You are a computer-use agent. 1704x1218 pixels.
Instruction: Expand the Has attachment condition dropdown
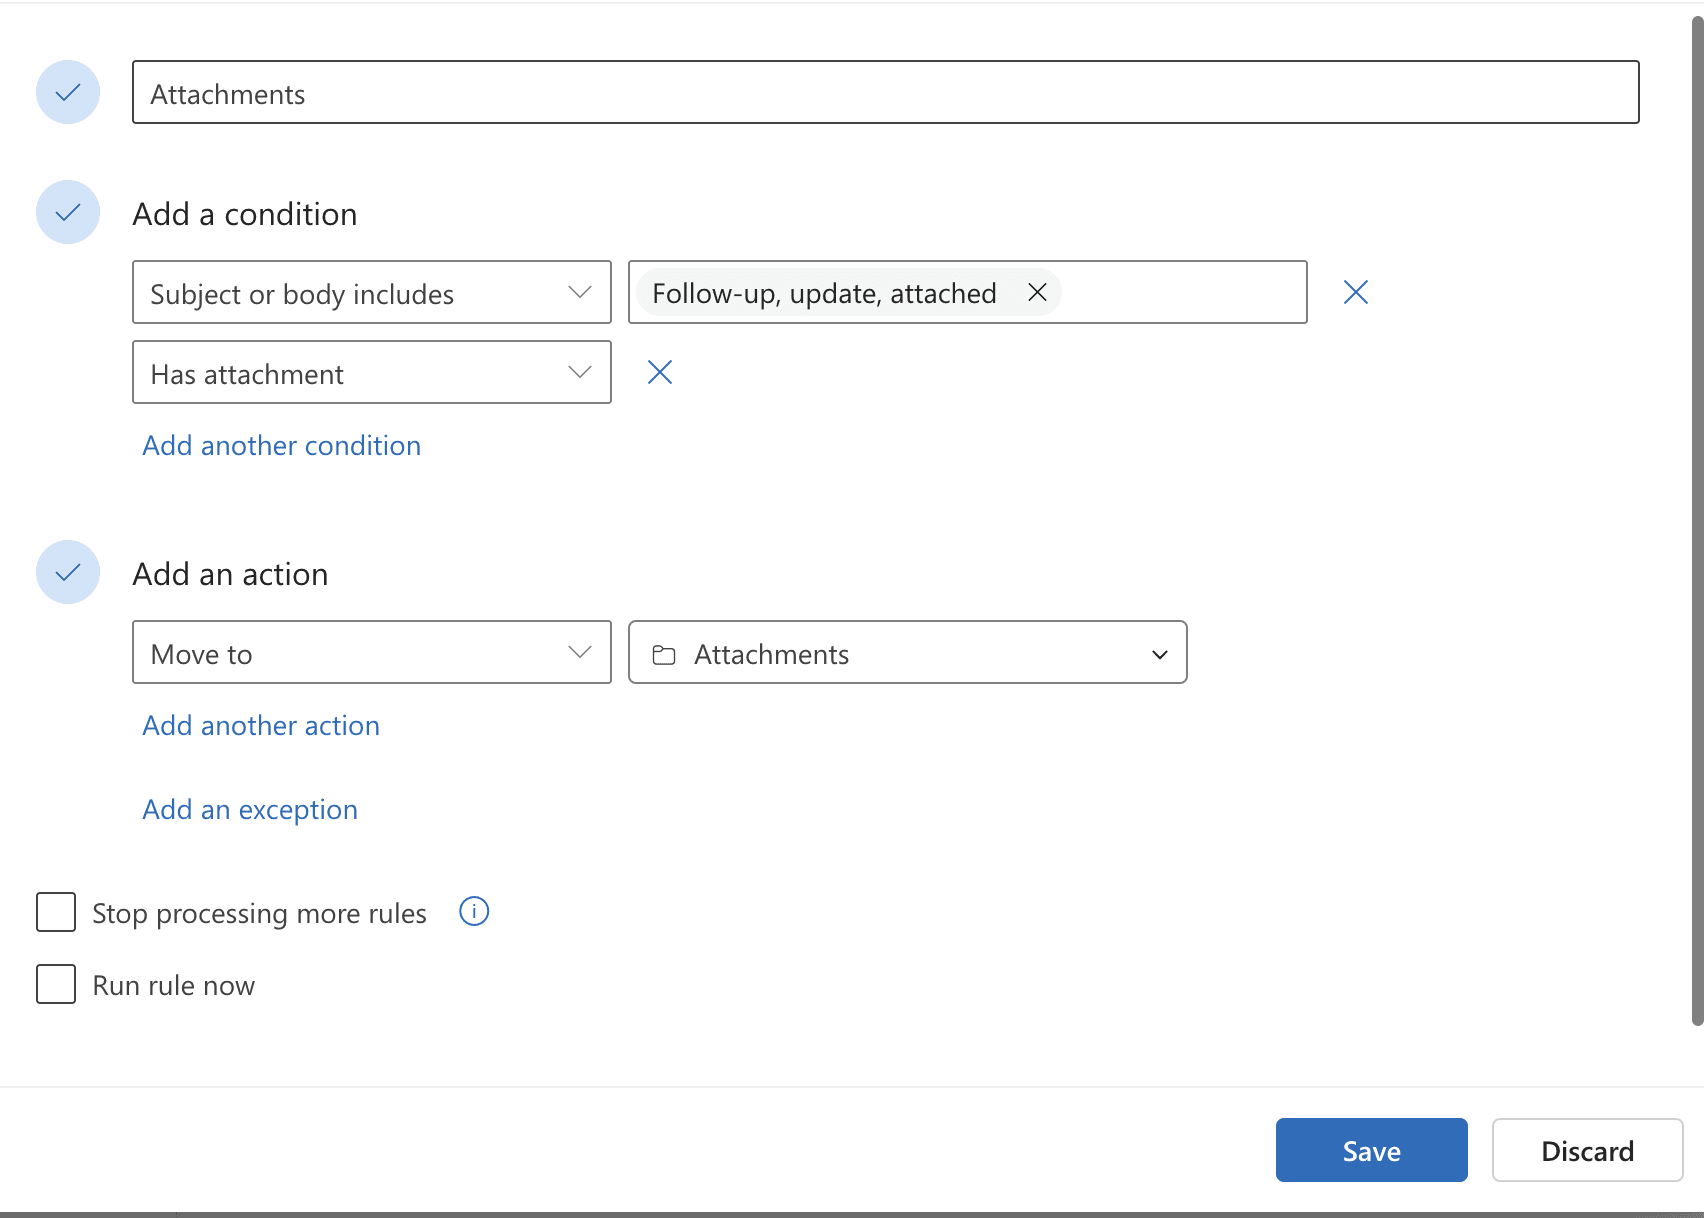coord(371,372)
